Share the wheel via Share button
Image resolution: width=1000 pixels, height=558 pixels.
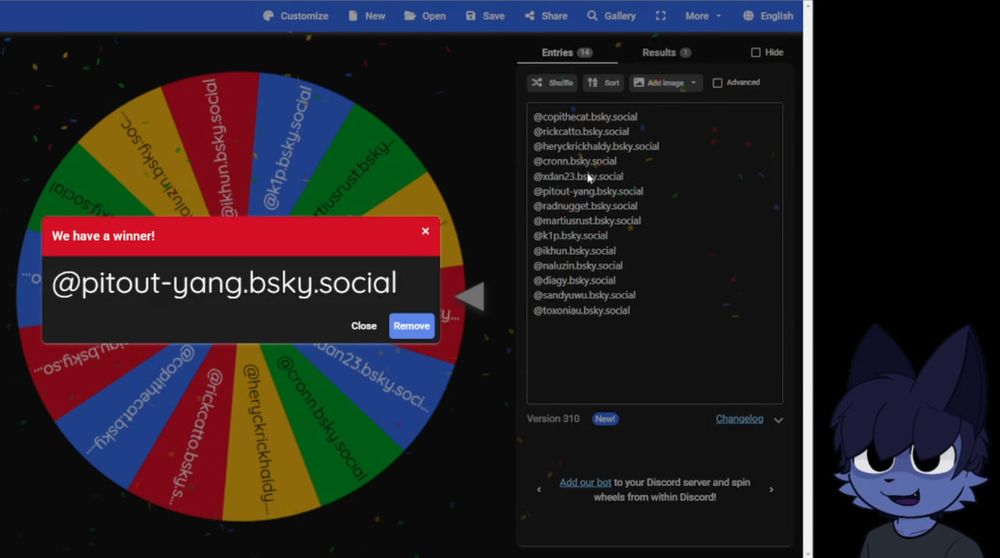(546, 16)
